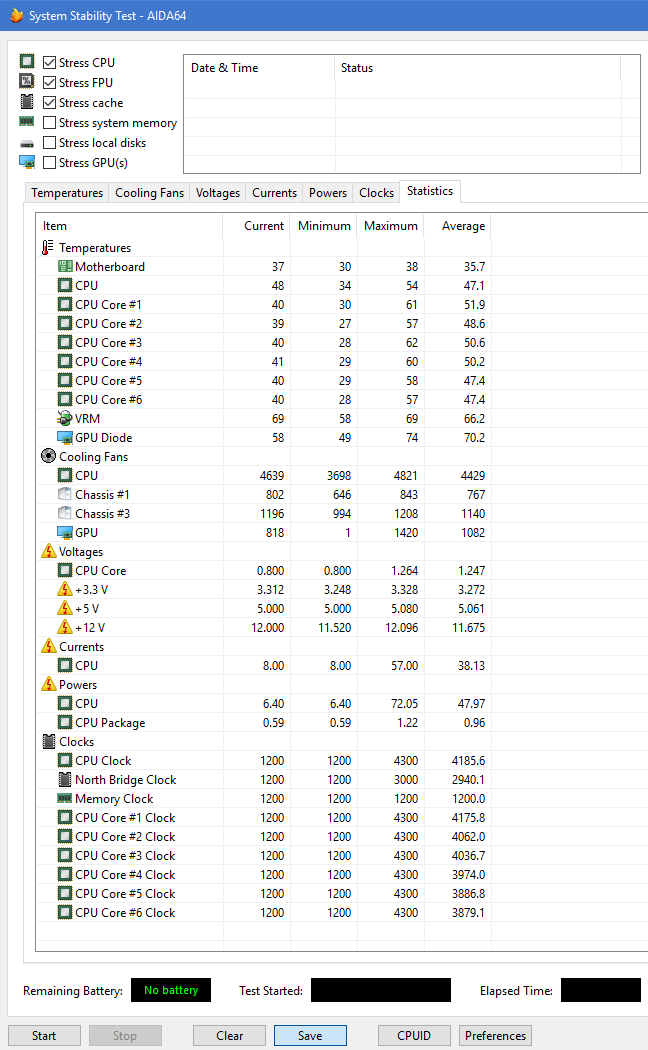Click the warning icon of Currents group
This screenshot has width=648, height=1050.
49,646
